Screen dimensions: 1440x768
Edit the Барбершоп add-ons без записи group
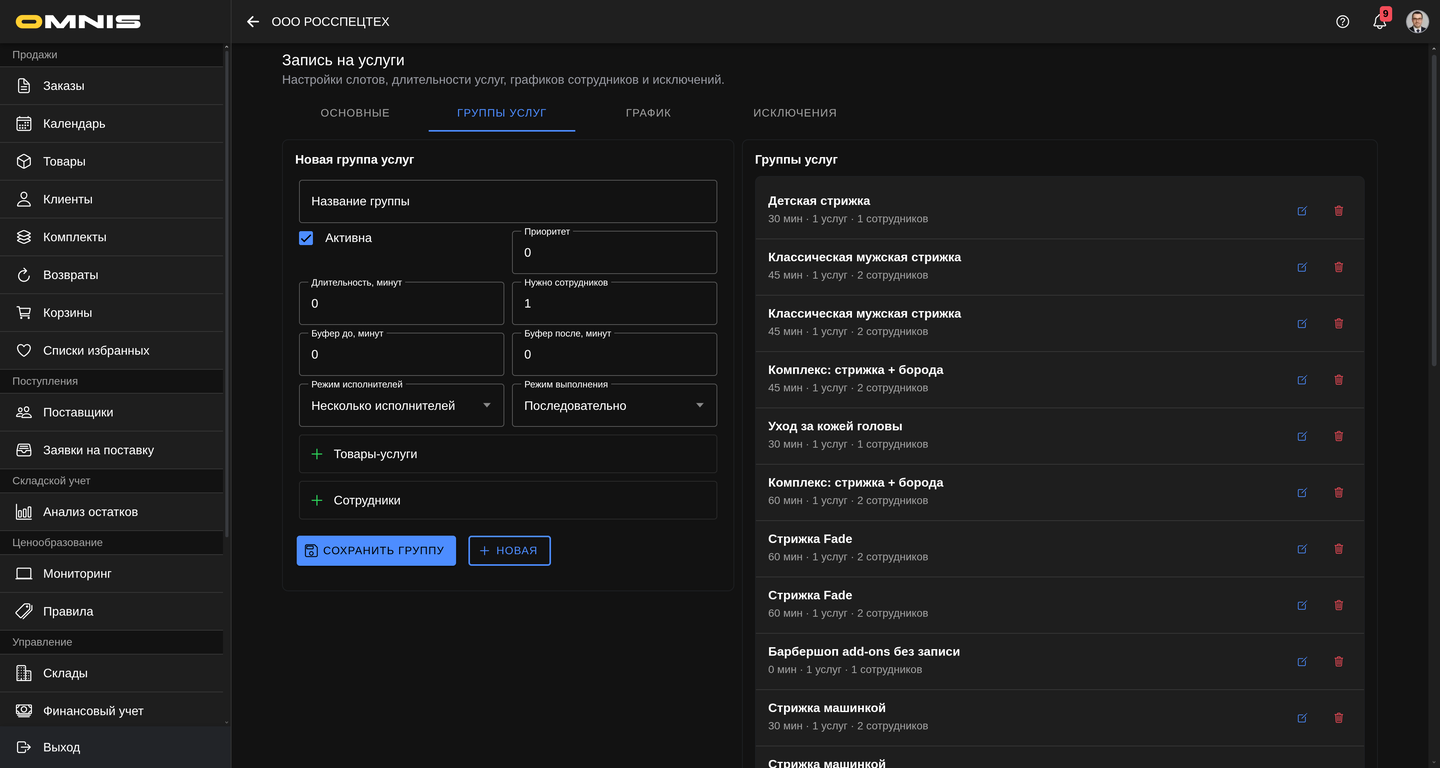coord(1302,662)
